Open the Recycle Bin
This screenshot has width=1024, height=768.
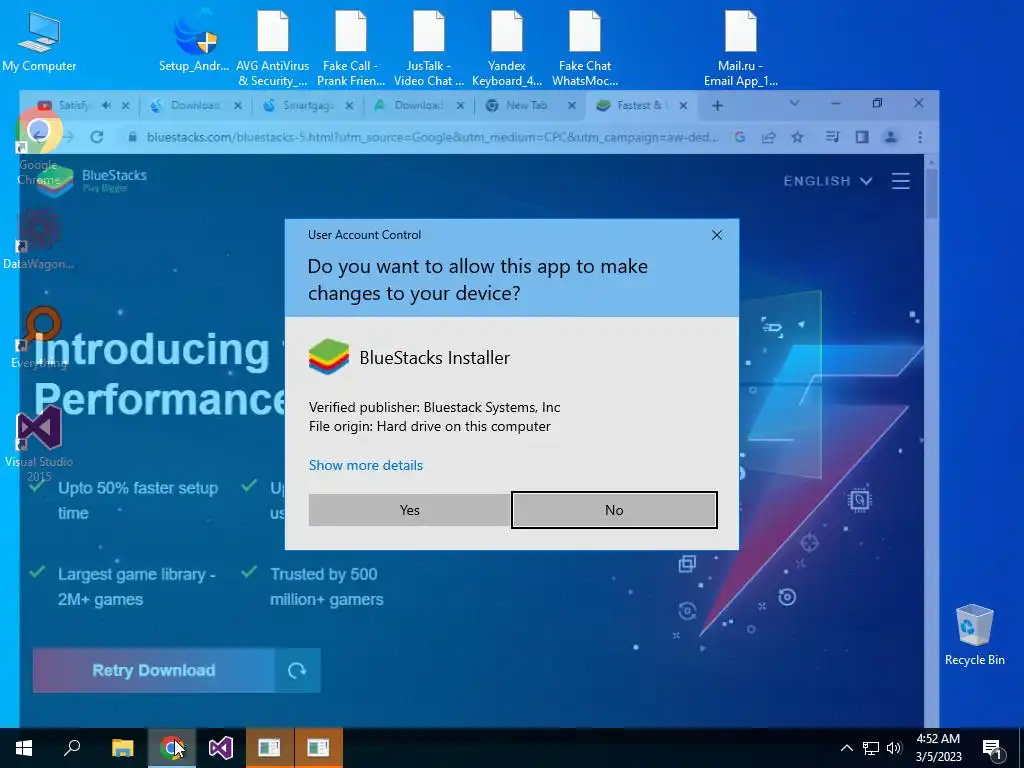(974, 635)
